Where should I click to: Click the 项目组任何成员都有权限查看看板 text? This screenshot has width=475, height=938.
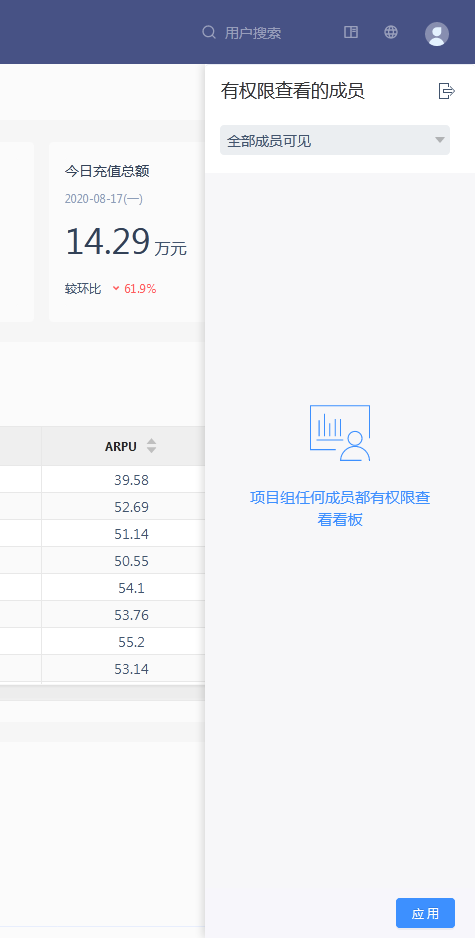point(340,508)
